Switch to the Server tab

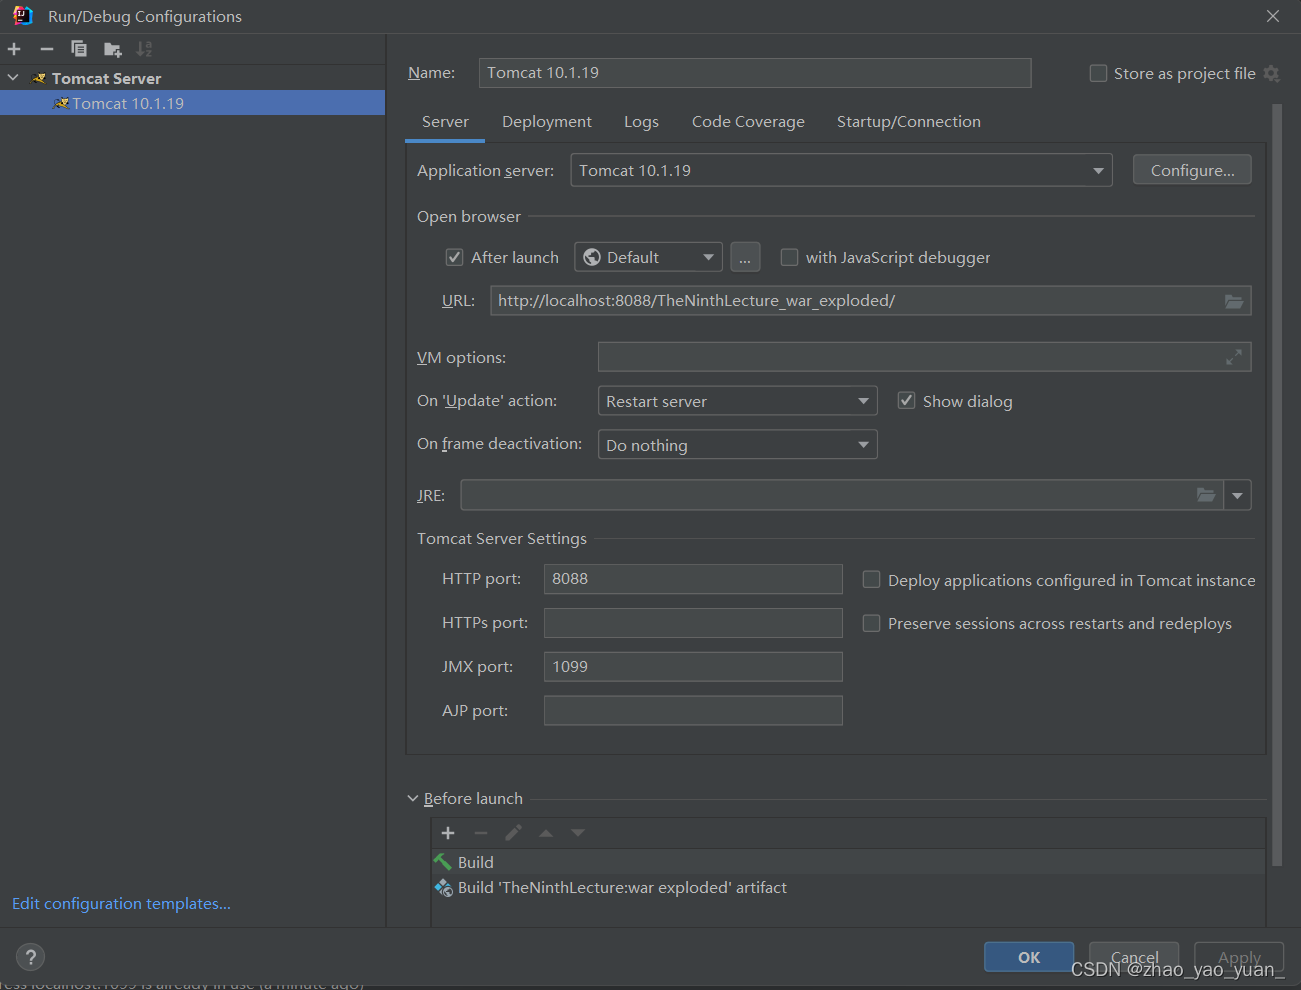pos(445,122)
